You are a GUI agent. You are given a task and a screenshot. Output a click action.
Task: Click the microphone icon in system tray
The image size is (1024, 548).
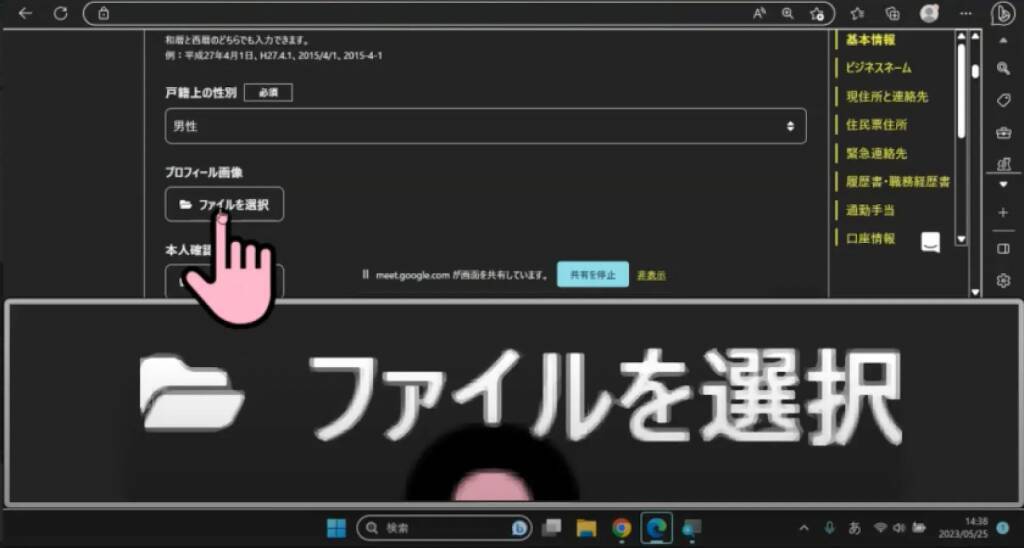pos(829,527)
